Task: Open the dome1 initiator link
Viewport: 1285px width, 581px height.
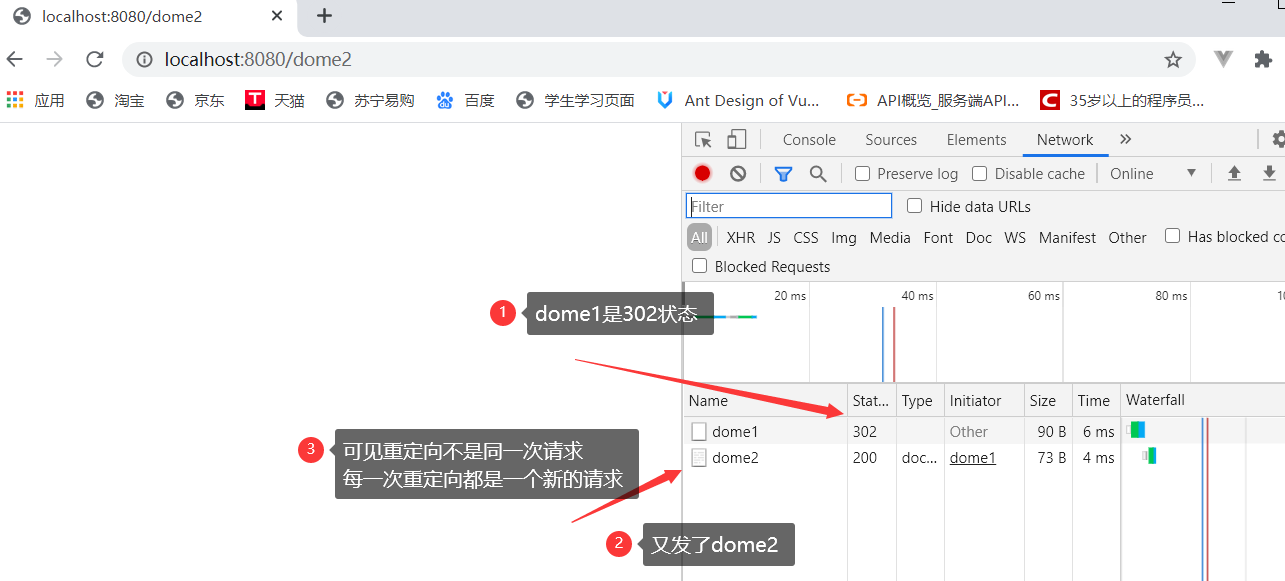Action: pyautogui.click(x=971, y=457)
